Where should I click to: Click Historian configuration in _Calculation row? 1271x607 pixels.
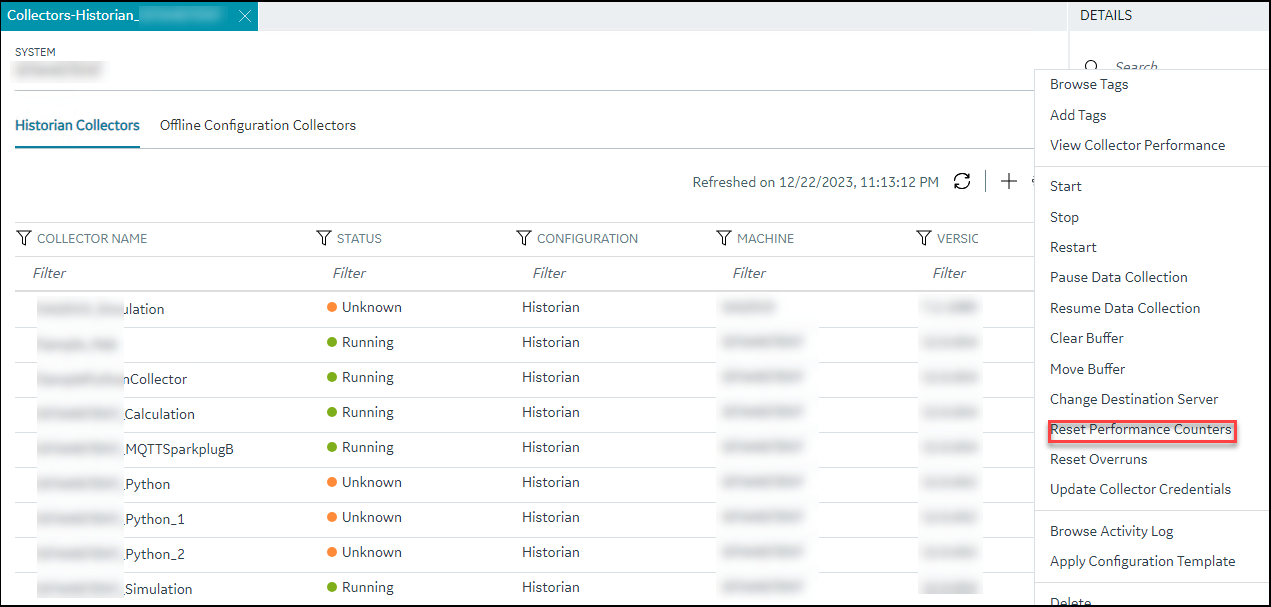pos(551,412)
